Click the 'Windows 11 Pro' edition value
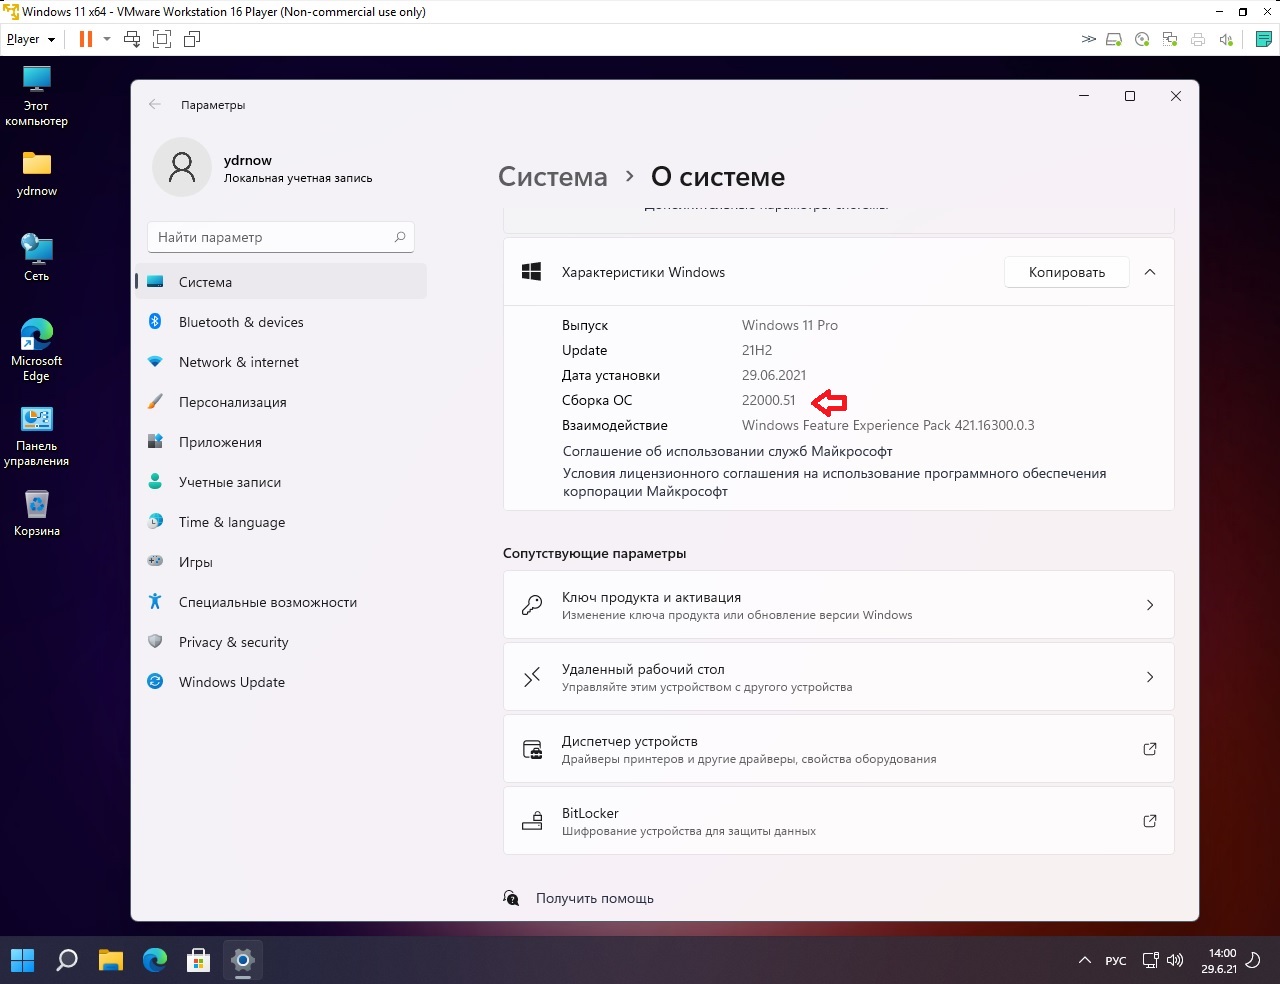 pyautogui.click(x=790, y=325)
